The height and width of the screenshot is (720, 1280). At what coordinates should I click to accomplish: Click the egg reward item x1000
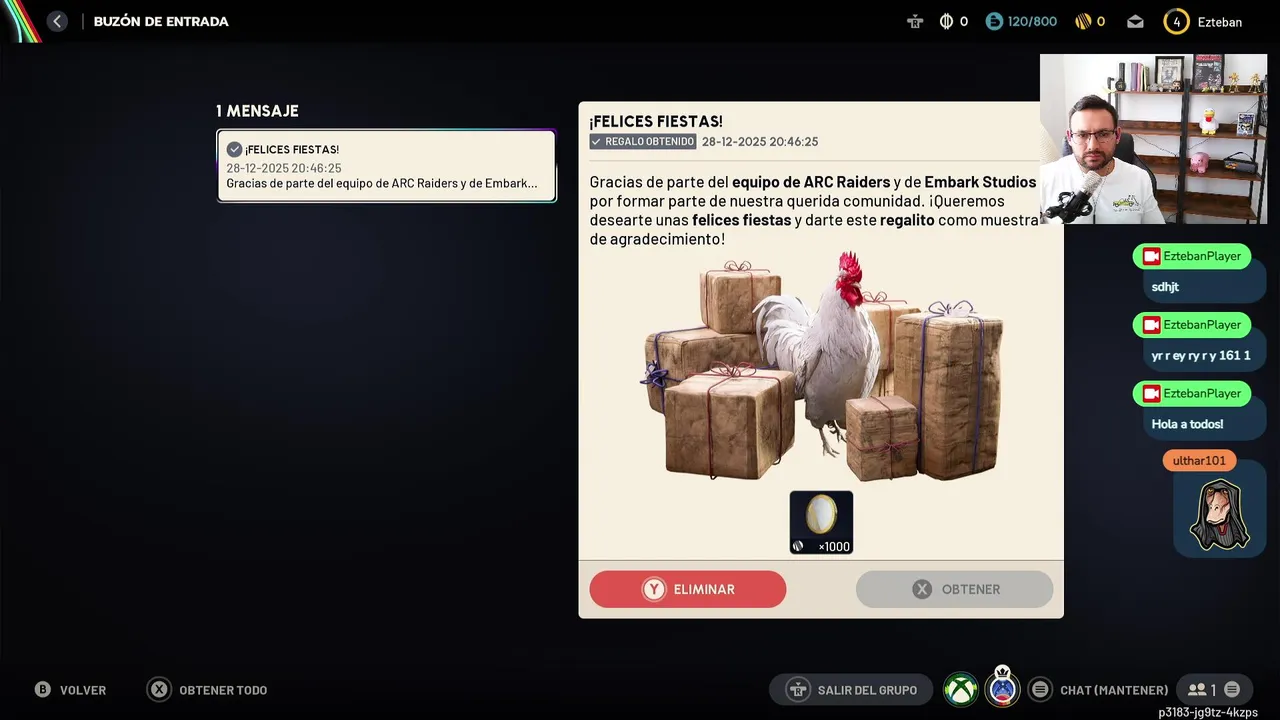pyautogui.click(x=821, y=522)
